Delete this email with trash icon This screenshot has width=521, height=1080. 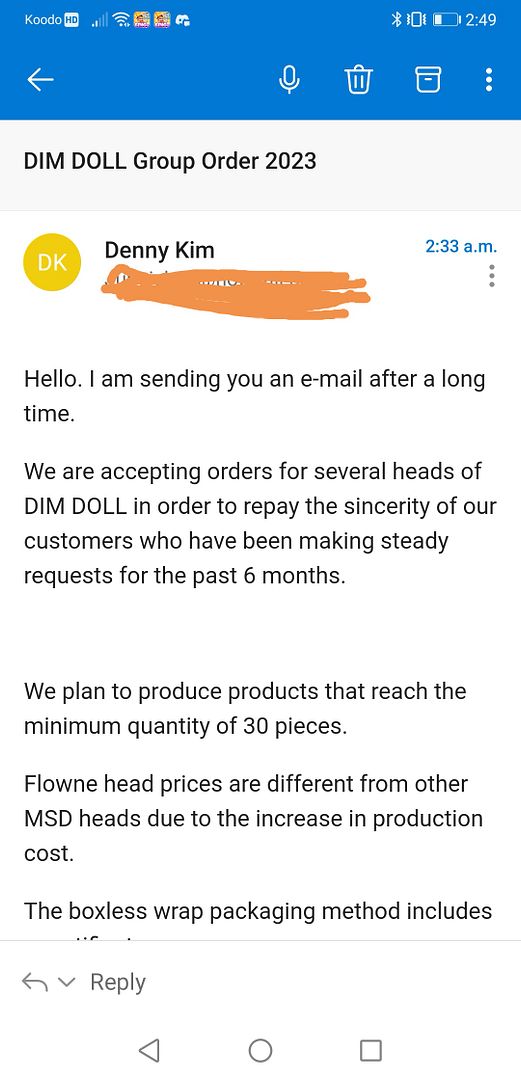point(358,81)
